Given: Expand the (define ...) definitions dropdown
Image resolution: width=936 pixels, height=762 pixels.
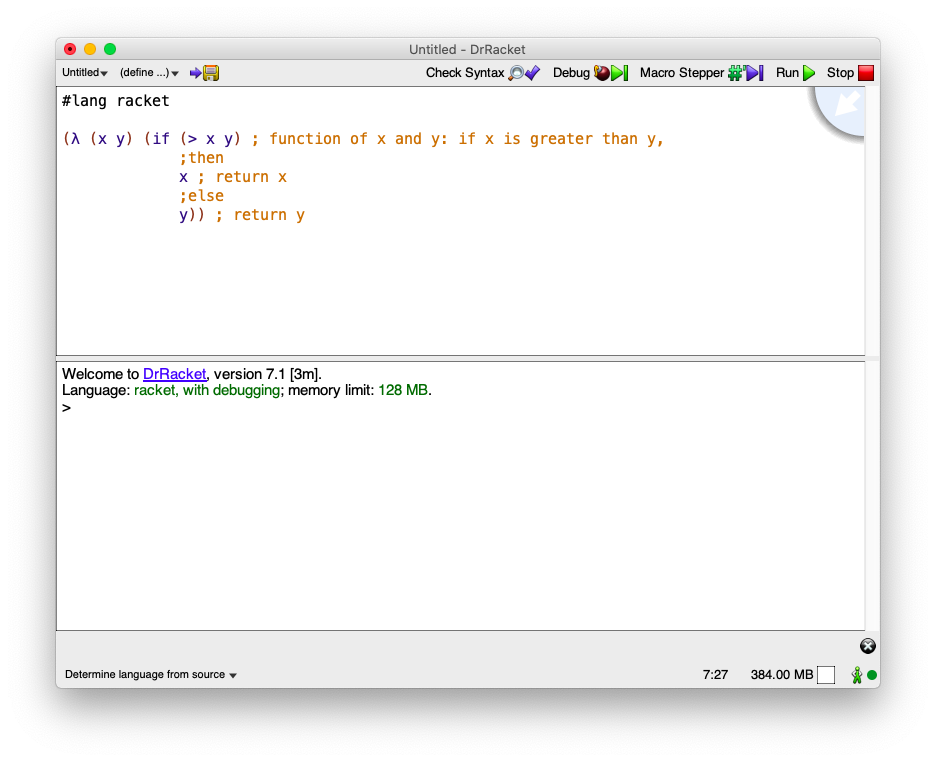Looking at the screenshot, I should tap(149, 73).
